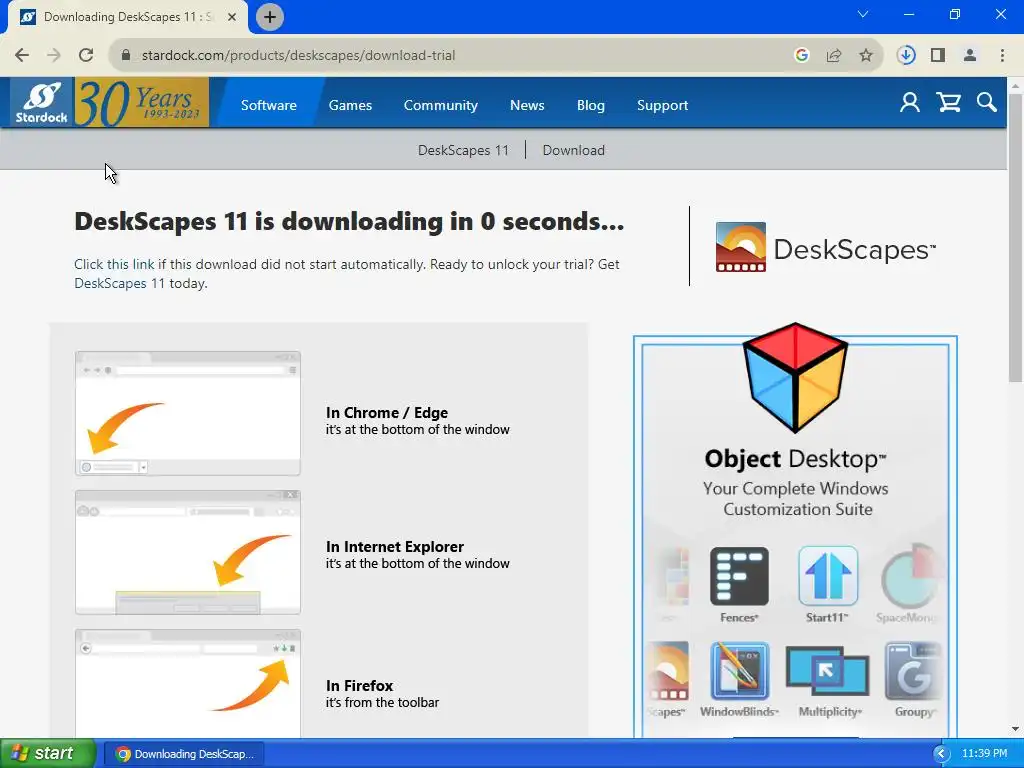Screen dimensions: 1024x768
Task: Click the DeskScapes product logo
Action: click(x=825, y=248)
